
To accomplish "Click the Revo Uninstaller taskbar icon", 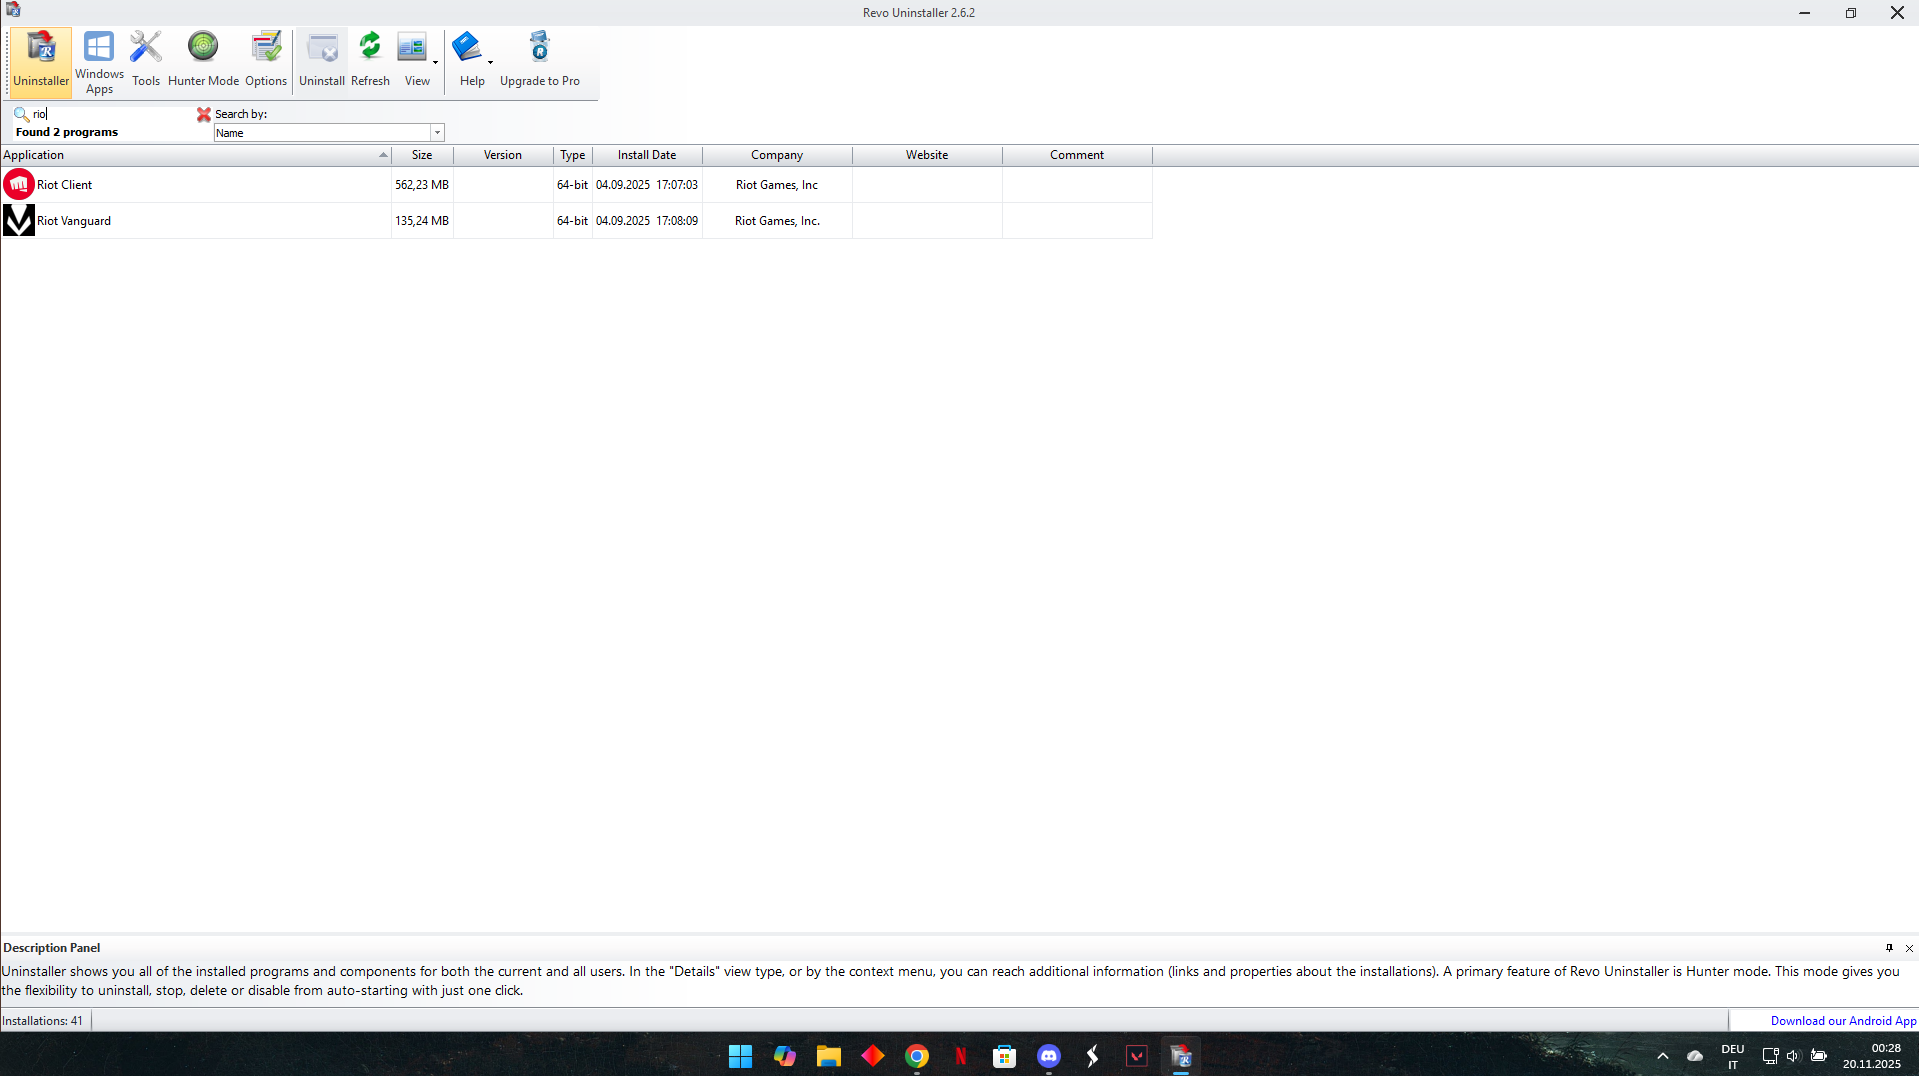I will click(1180, 1056).
